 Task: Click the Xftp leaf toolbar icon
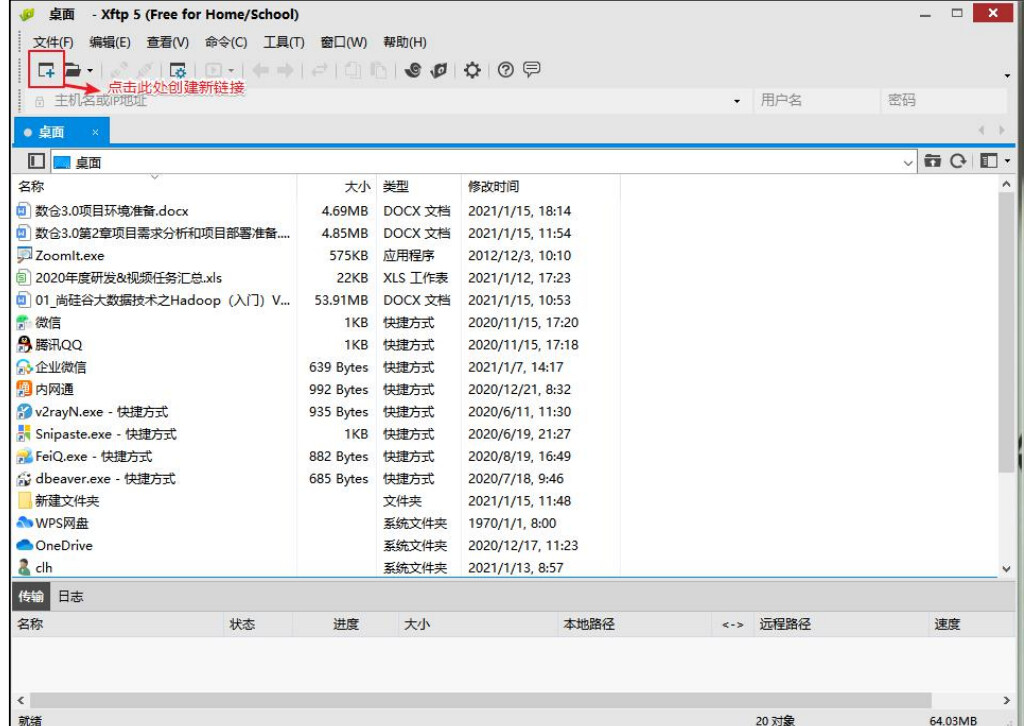coord(439,70)
